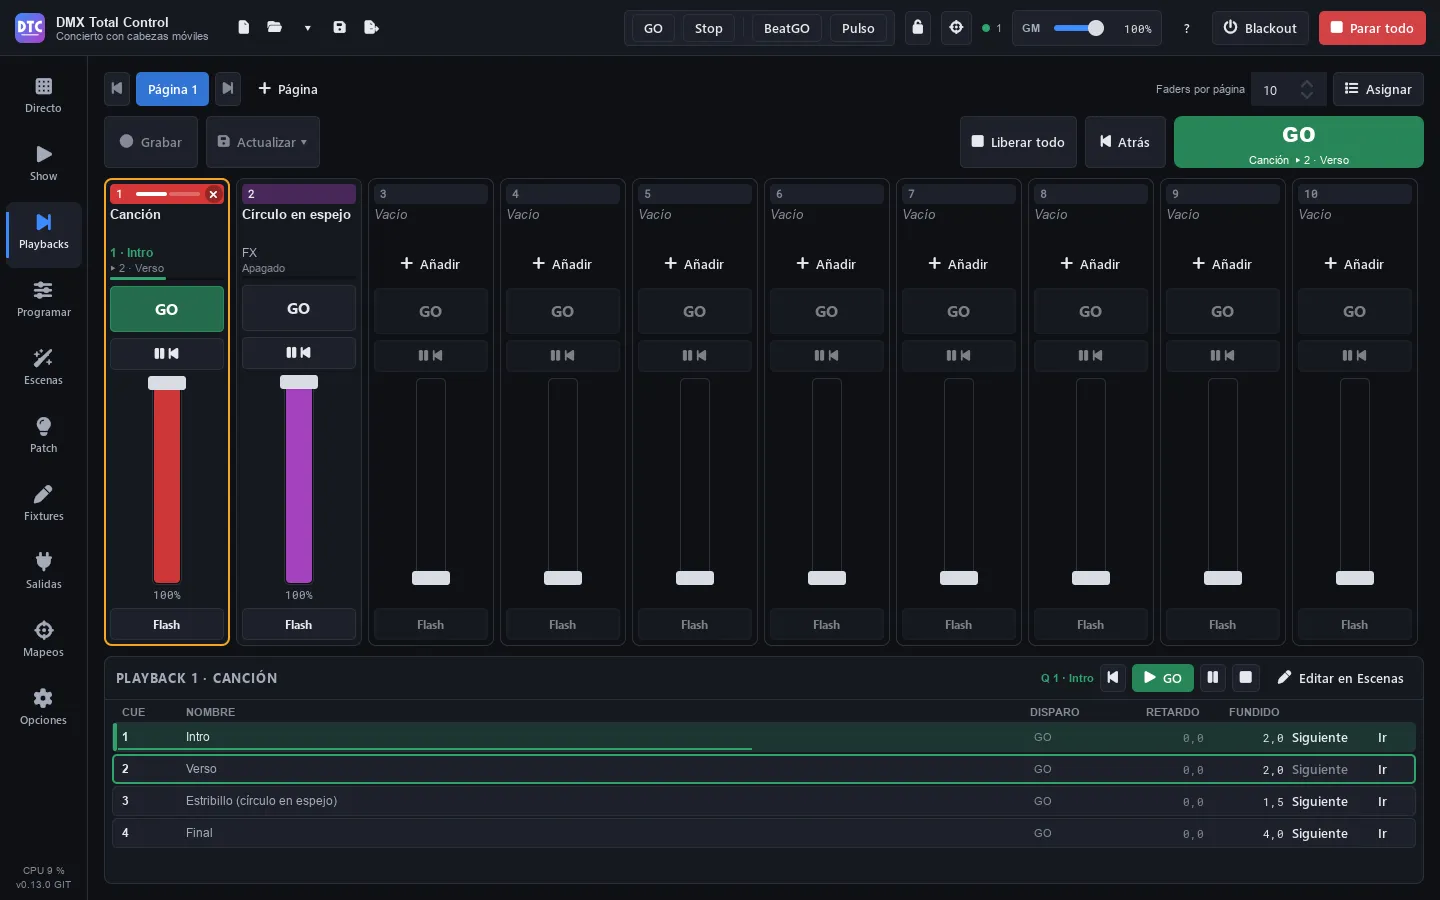The width and height of the screenshot is (1440, 900).
Task: Select the Página 1 tab
Action: 173,89
